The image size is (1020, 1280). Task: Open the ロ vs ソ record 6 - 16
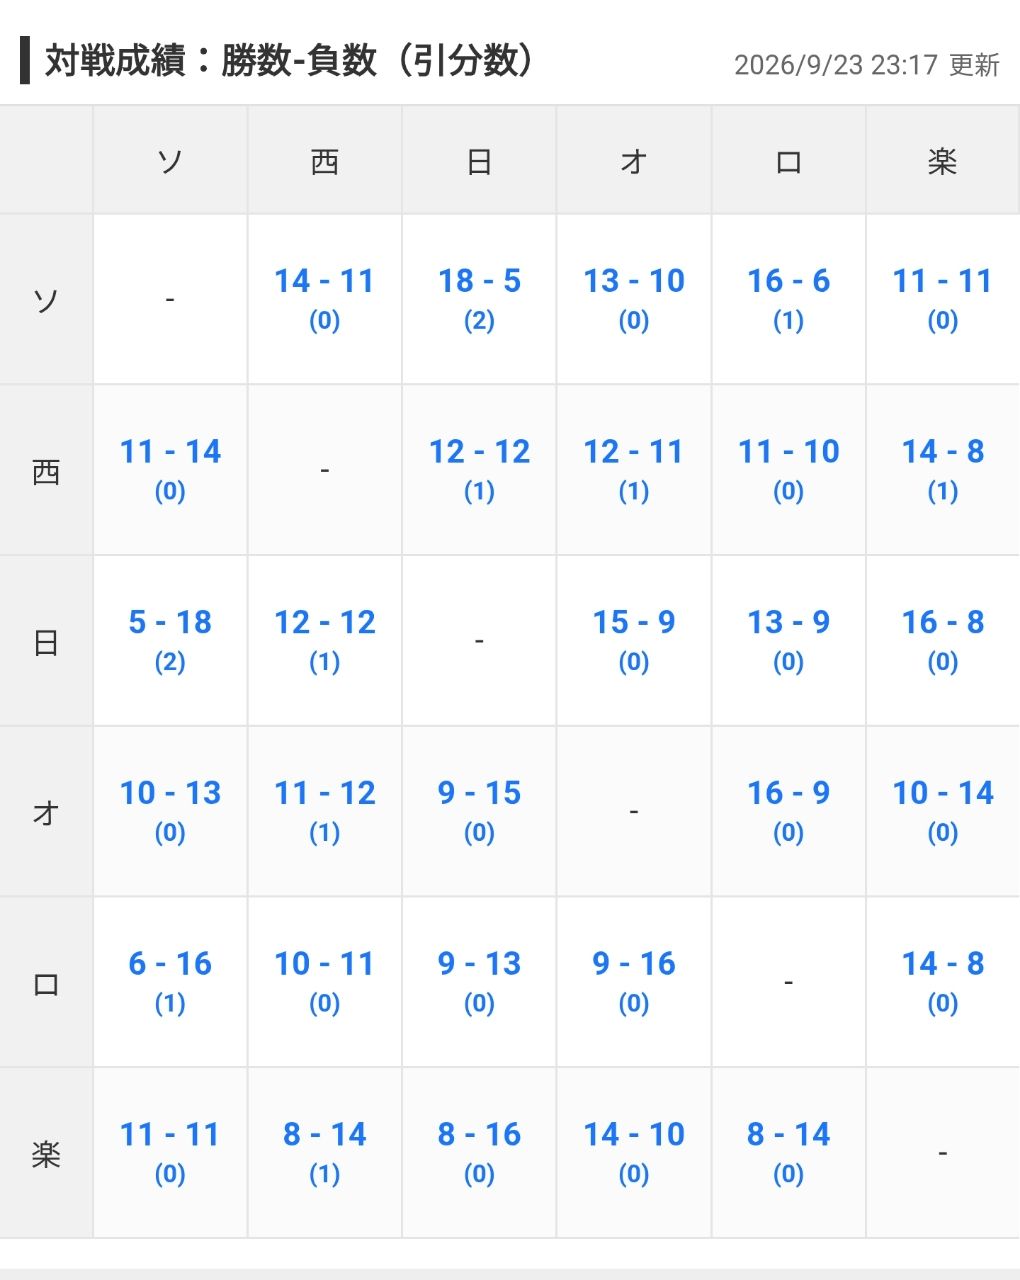click(x=170, y=982)
